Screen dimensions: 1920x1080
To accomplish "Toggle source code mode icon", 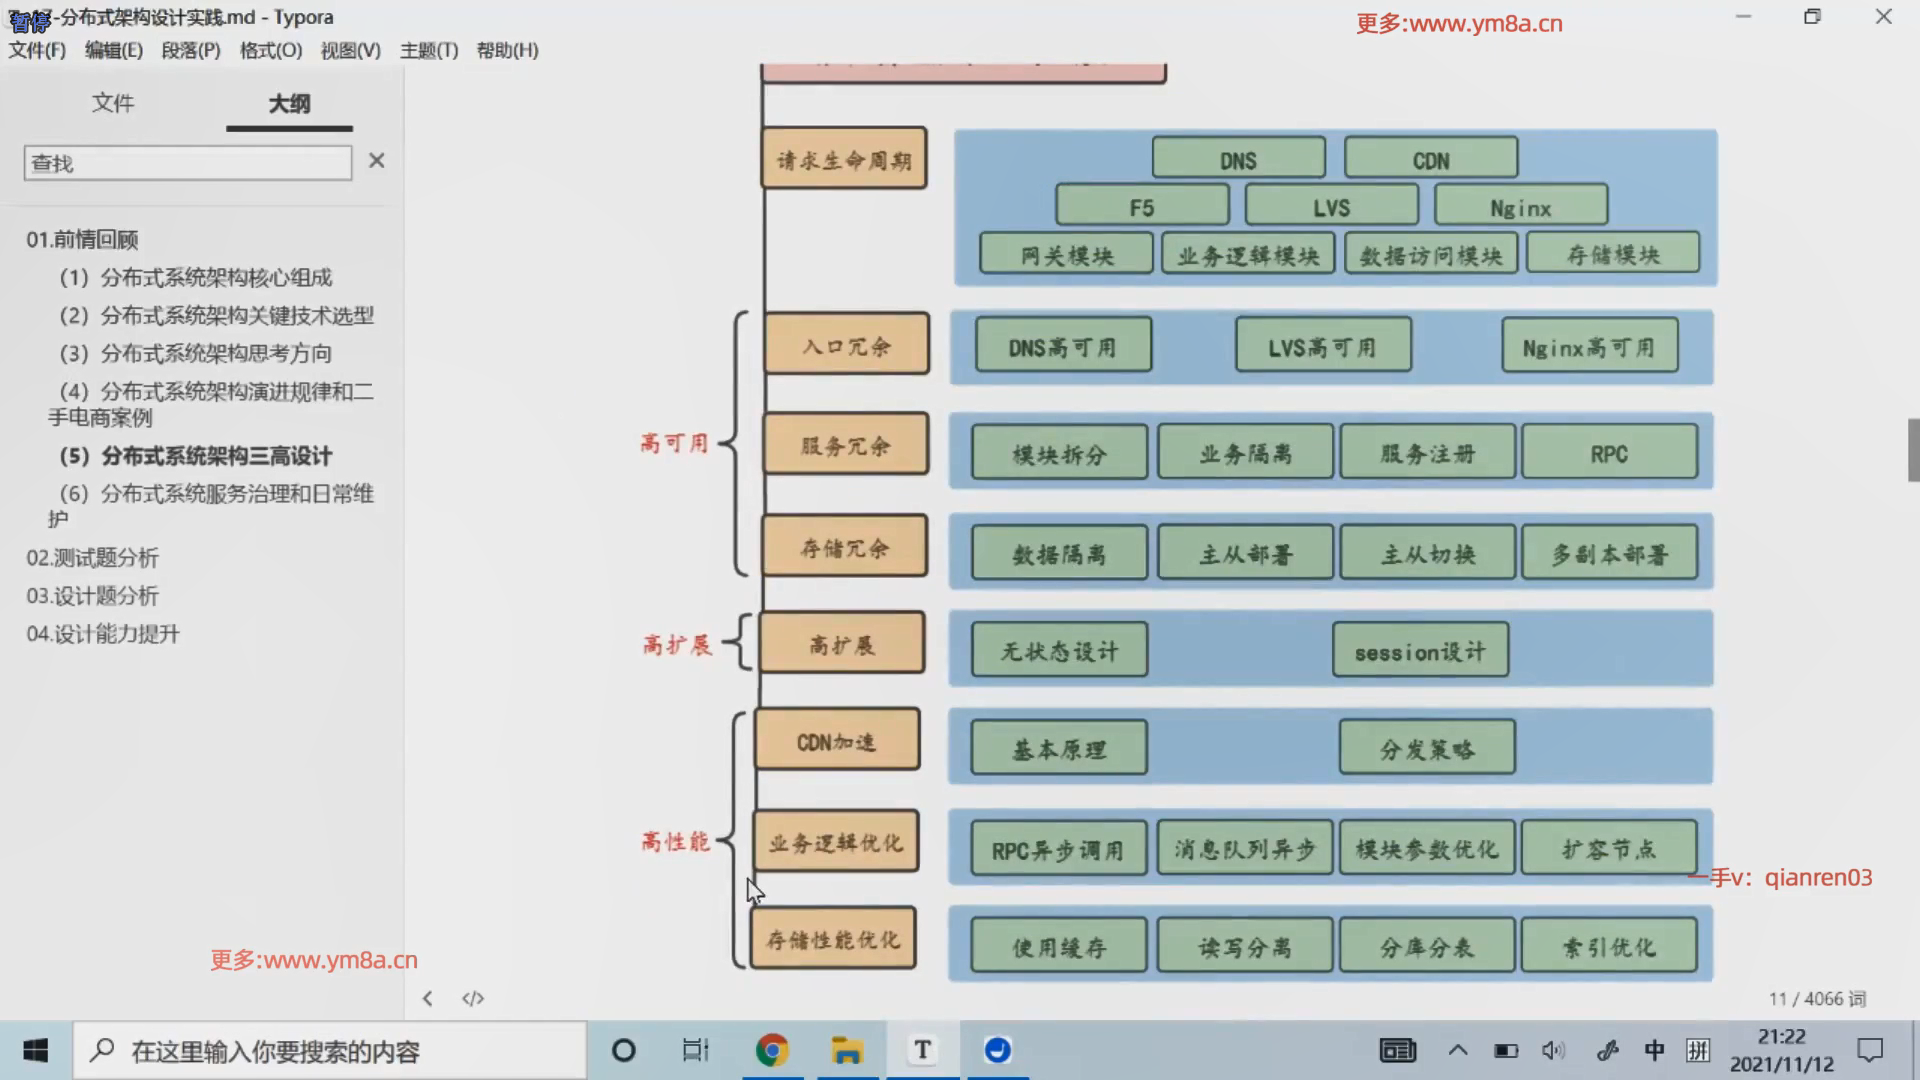I will pos(473,998).
